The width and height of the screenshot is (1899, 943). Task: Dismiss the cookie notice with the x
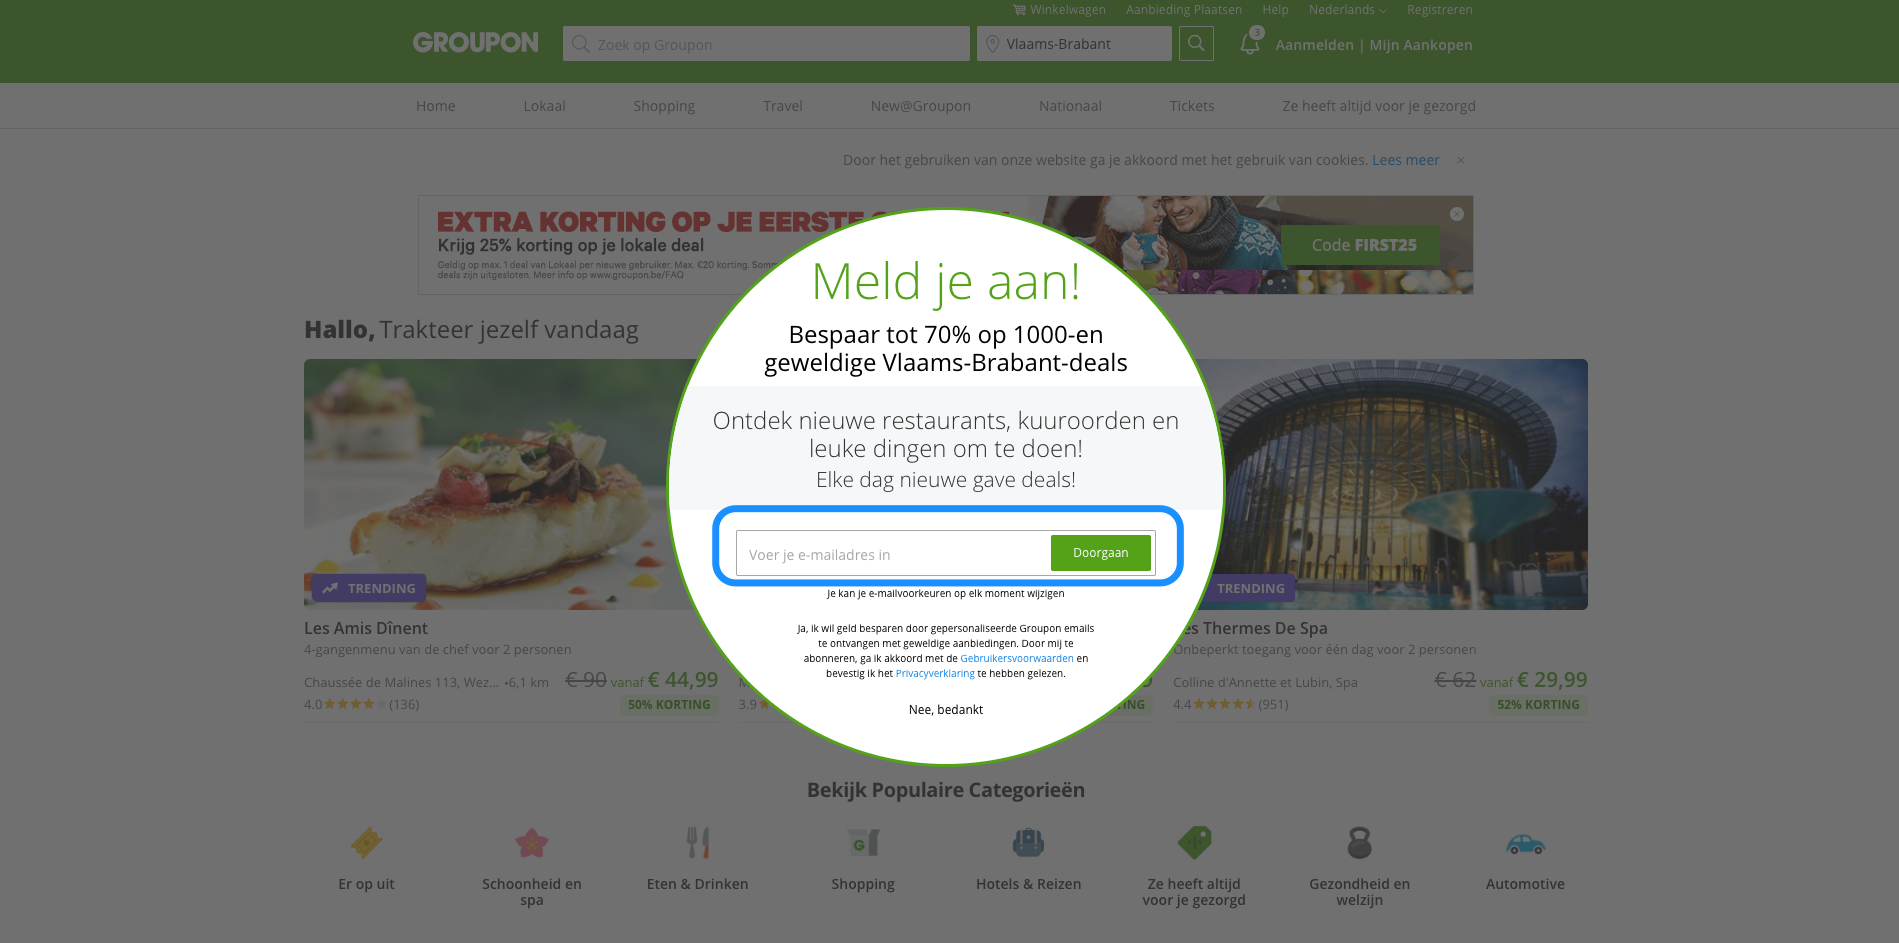point(1461,160)
